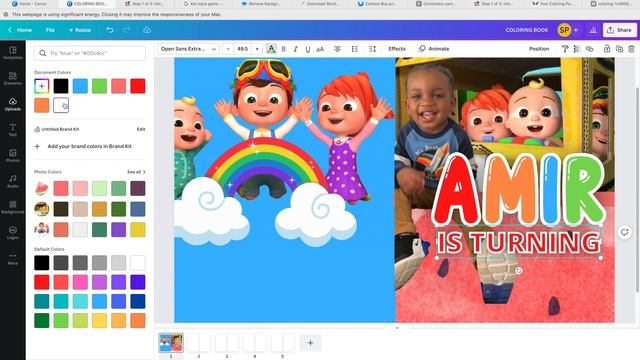This screenshot has height=360, width=640.
Task: Open the More sidebar options
Action: pos(13,258)
